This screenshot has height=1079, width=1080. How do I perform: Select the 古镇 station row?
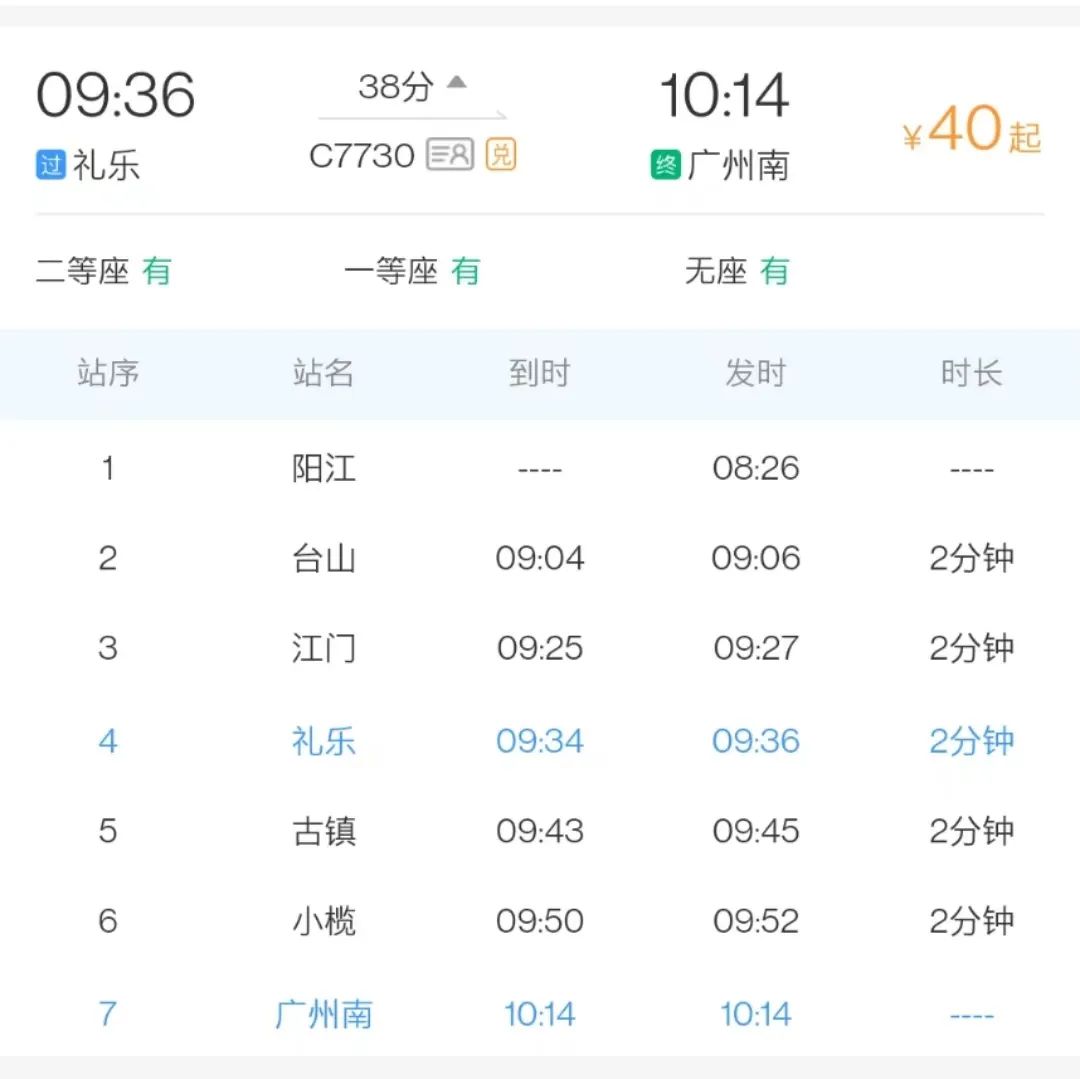tap(540, 830)
